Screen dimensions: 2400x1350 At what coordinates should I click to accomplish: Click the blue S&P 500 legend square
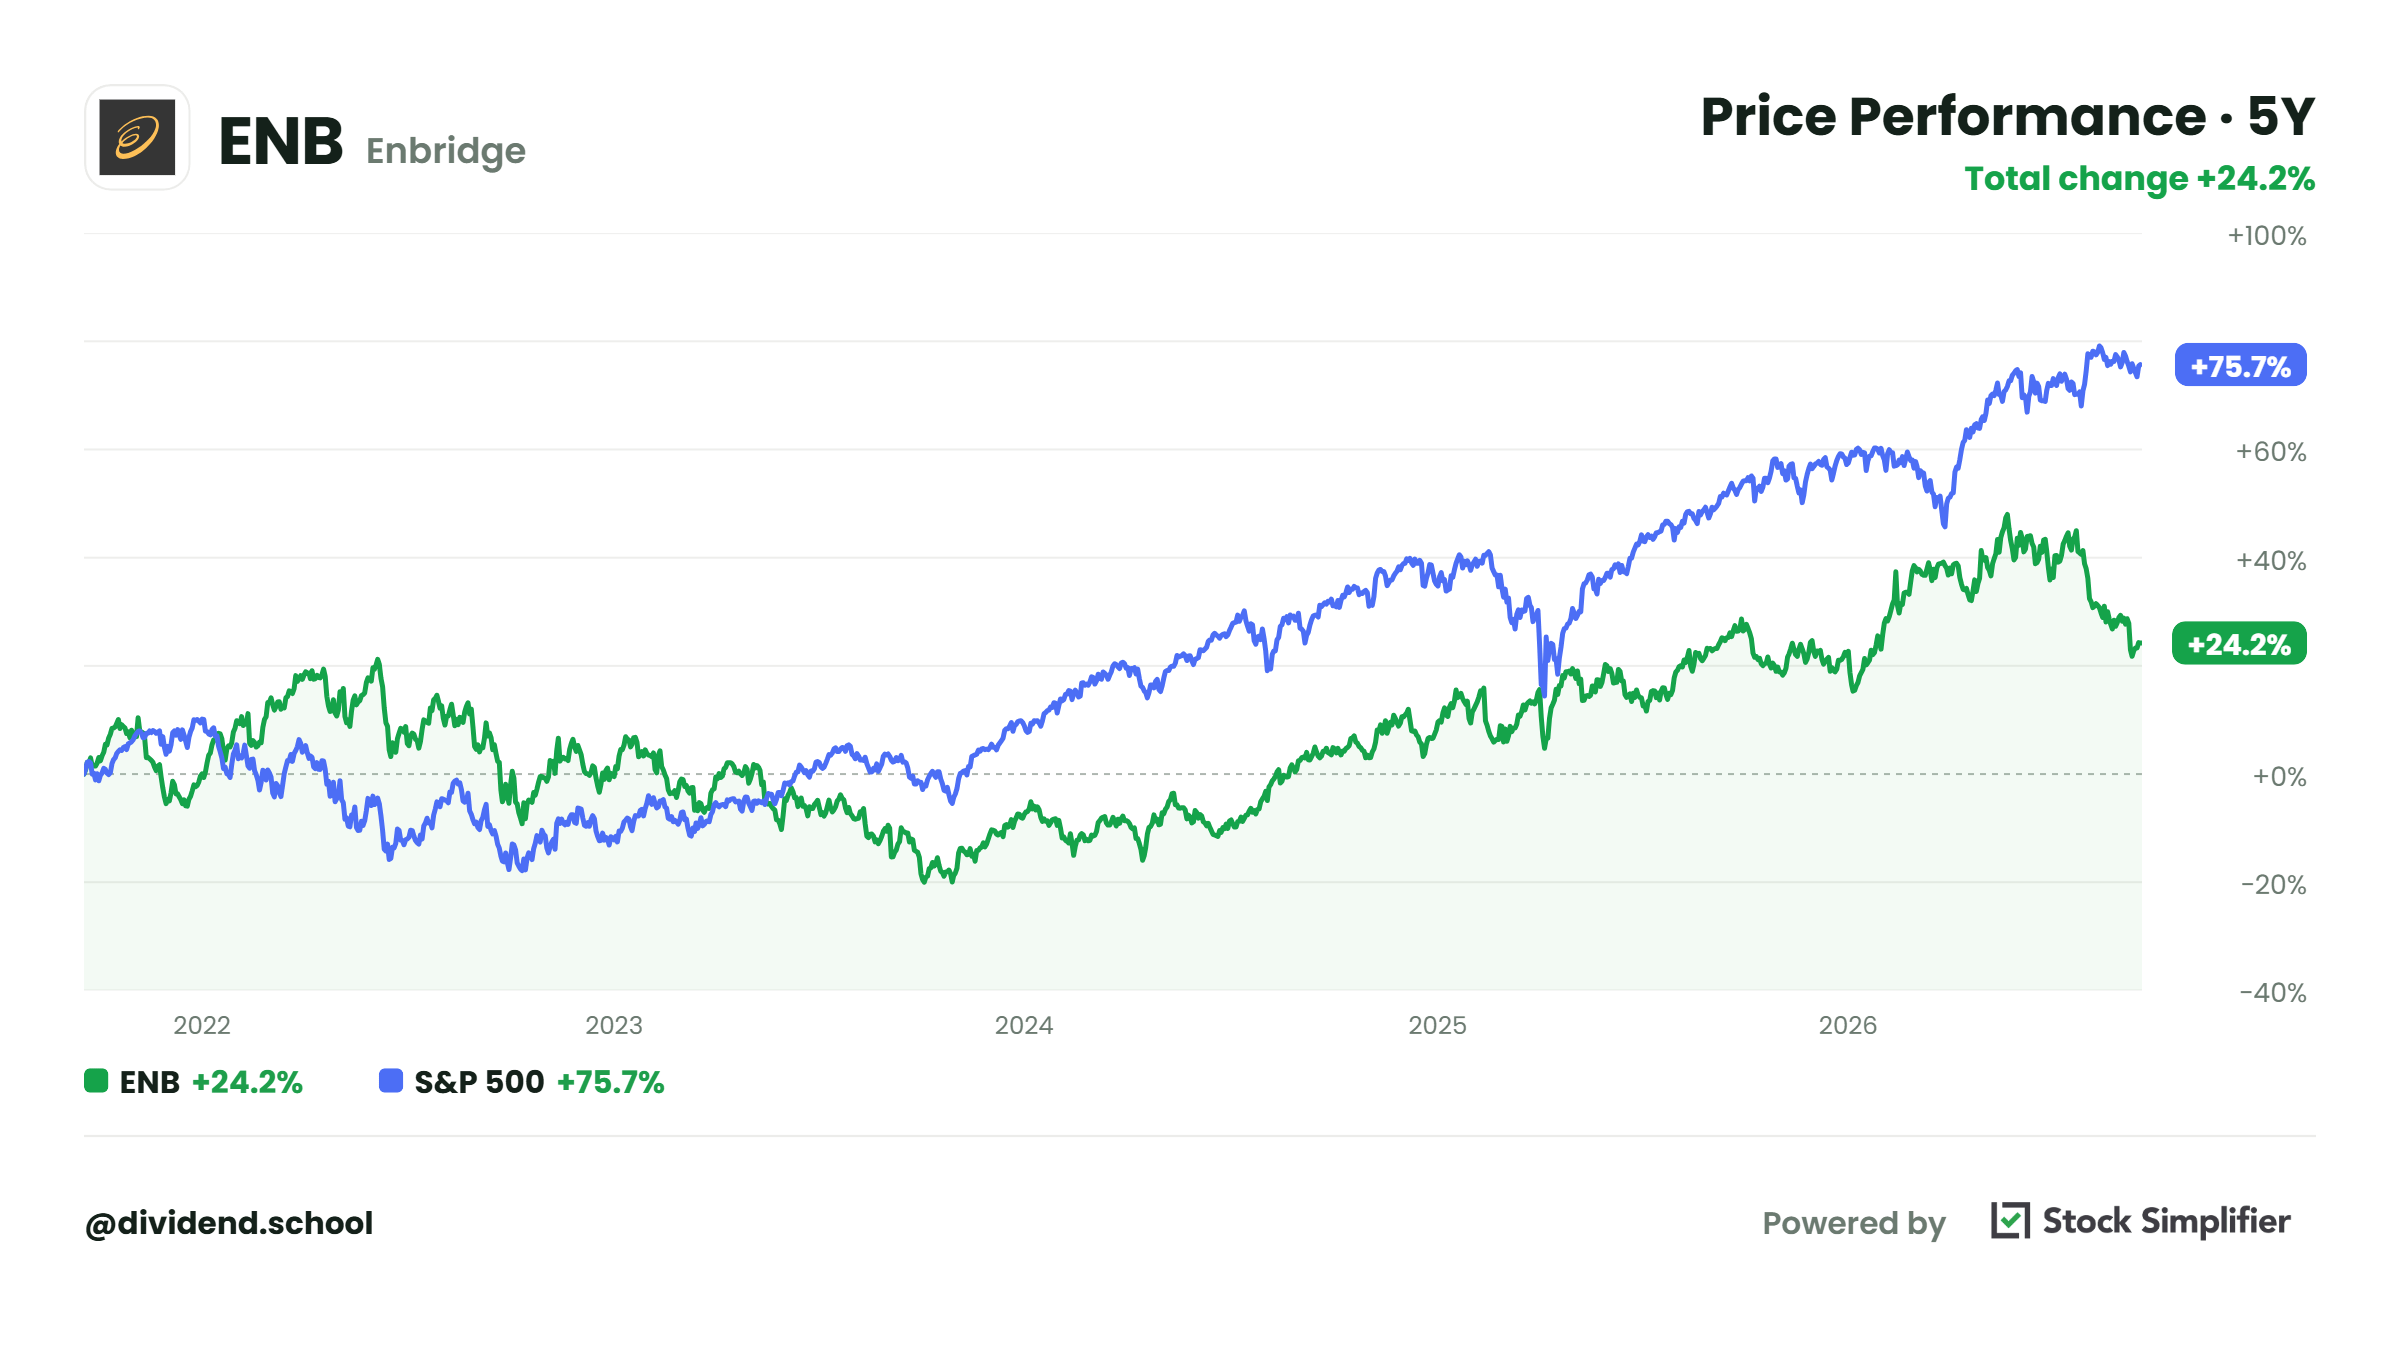[391, 1081]
